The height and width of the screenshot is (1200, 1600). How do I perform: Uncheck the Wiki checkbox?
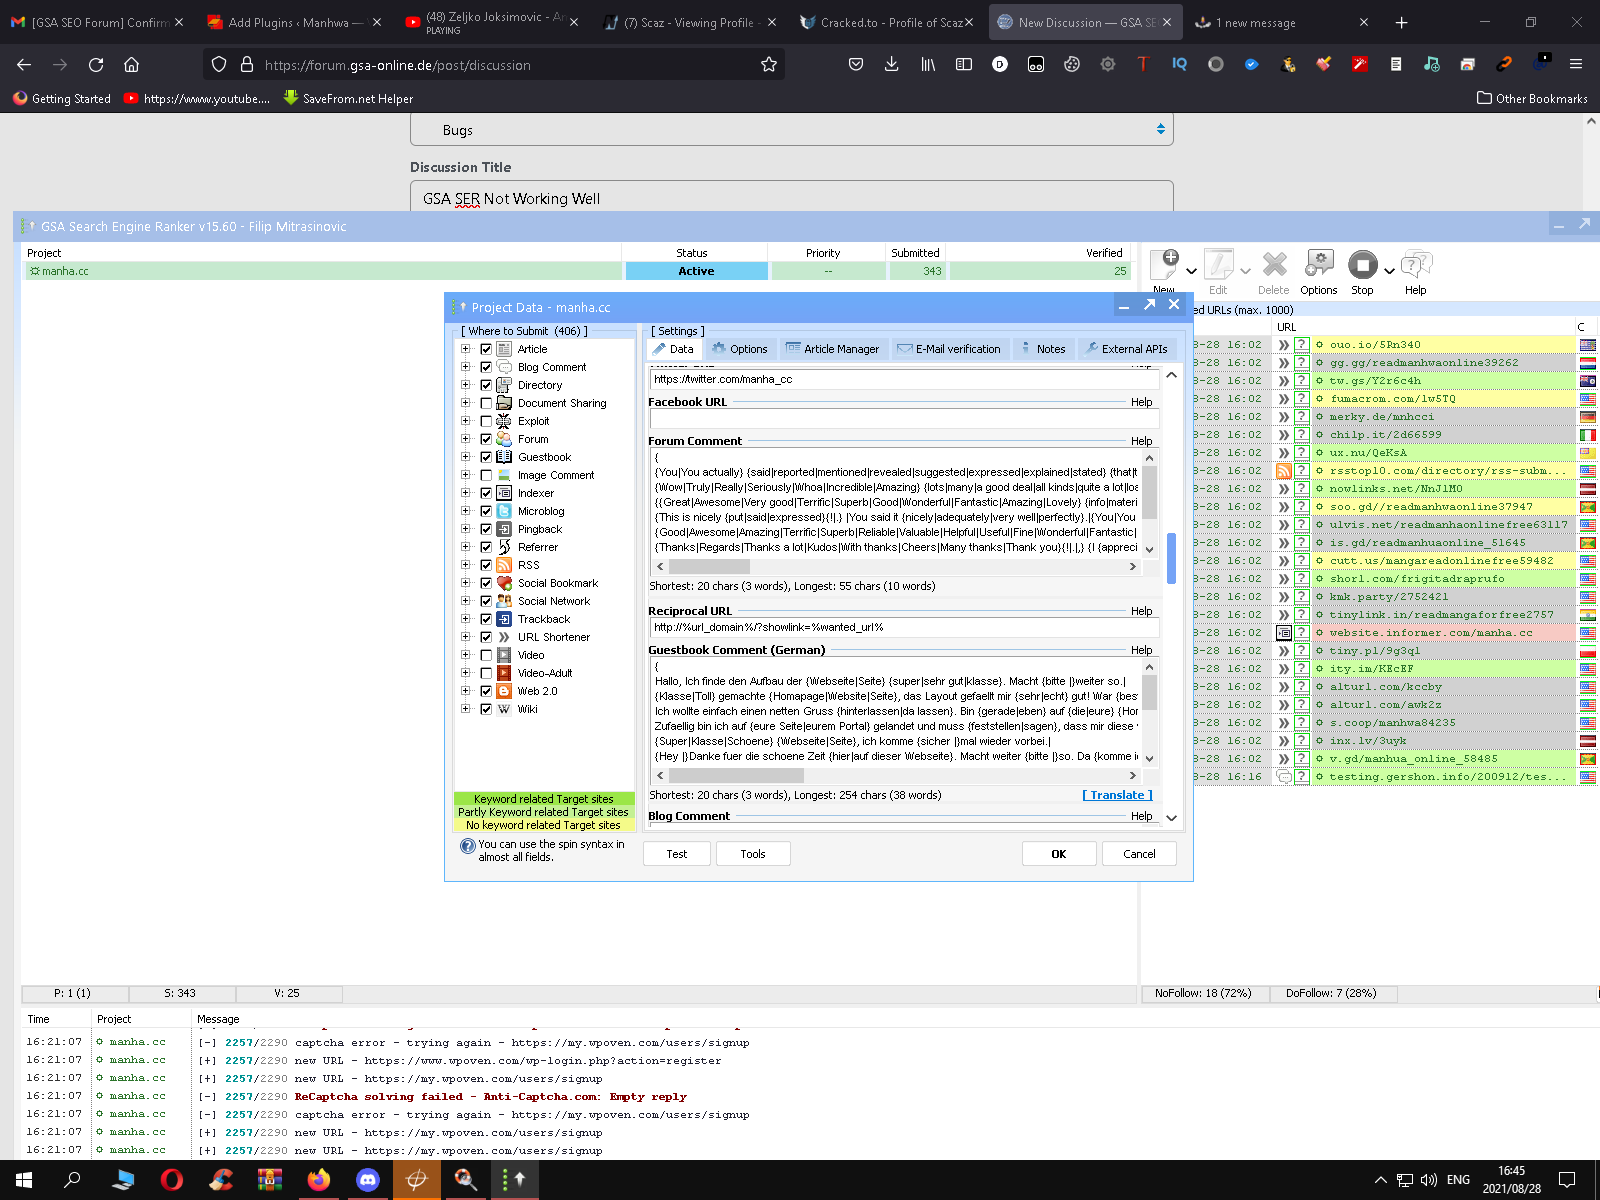pos(486,709)
